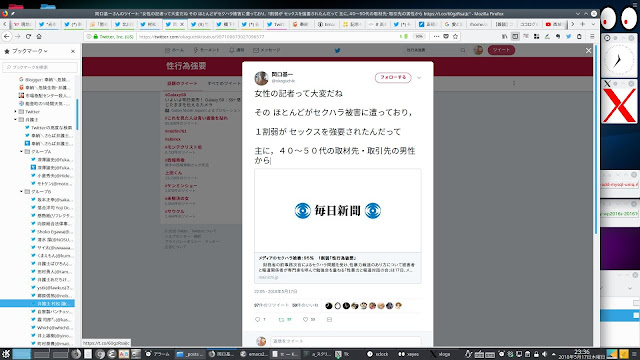The width and height of the screenshot is (640, 360).
Task: Open tweet options chevron next to follow
Action: (419, 78)
